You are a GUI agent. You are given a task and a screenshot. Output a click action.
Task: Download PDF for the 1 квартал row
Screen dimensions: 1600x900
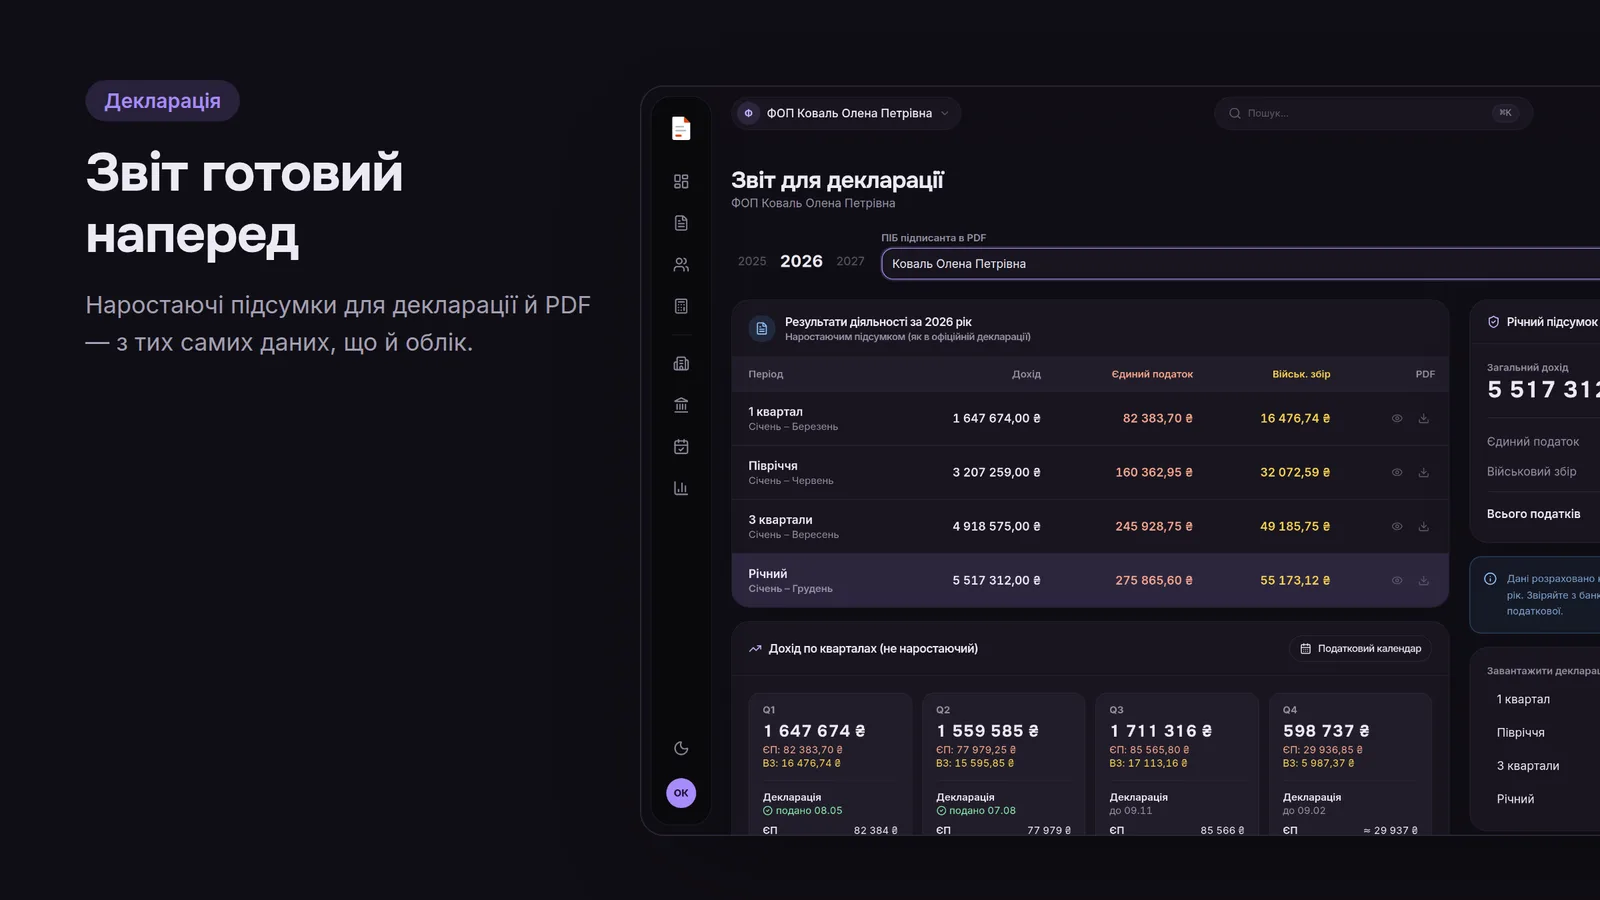click(1424, 418)
